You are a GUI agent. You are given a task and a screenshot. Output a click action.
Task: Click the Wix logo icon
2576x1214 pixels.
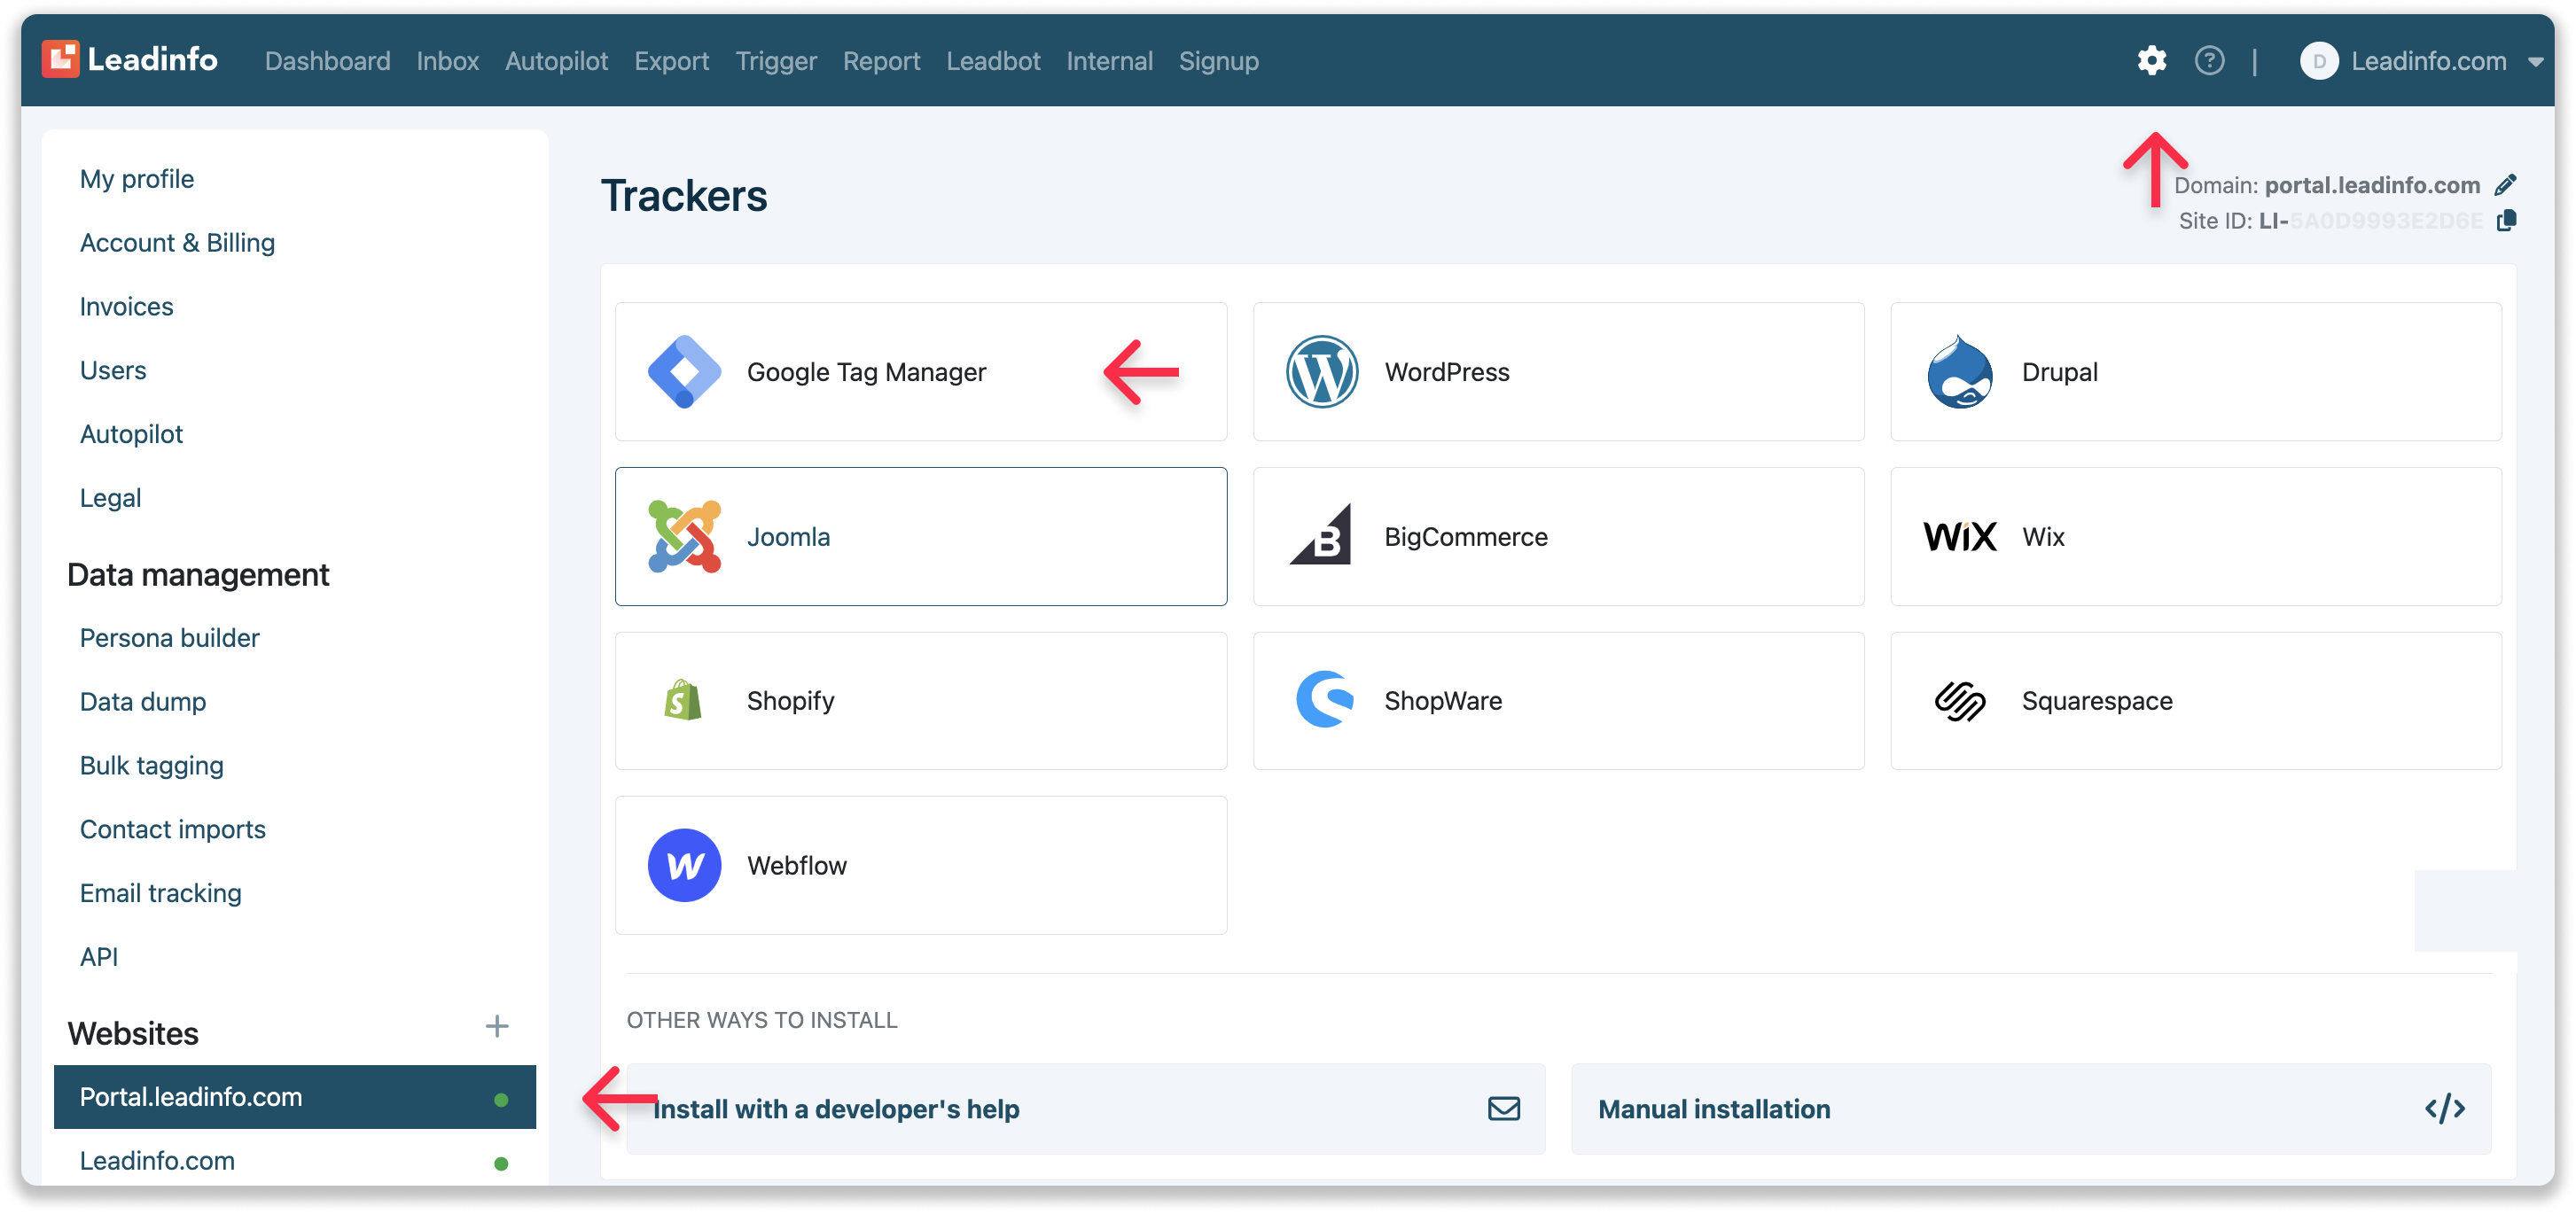[1959, 537]
